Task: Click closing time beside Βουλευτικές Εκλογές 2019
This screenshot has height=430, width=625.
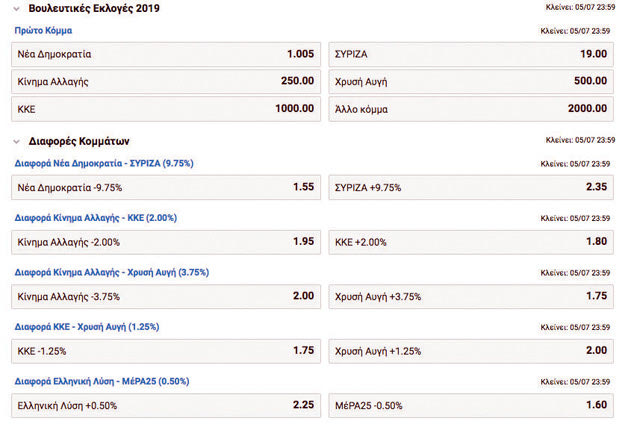Action: (x=580, y=7)
